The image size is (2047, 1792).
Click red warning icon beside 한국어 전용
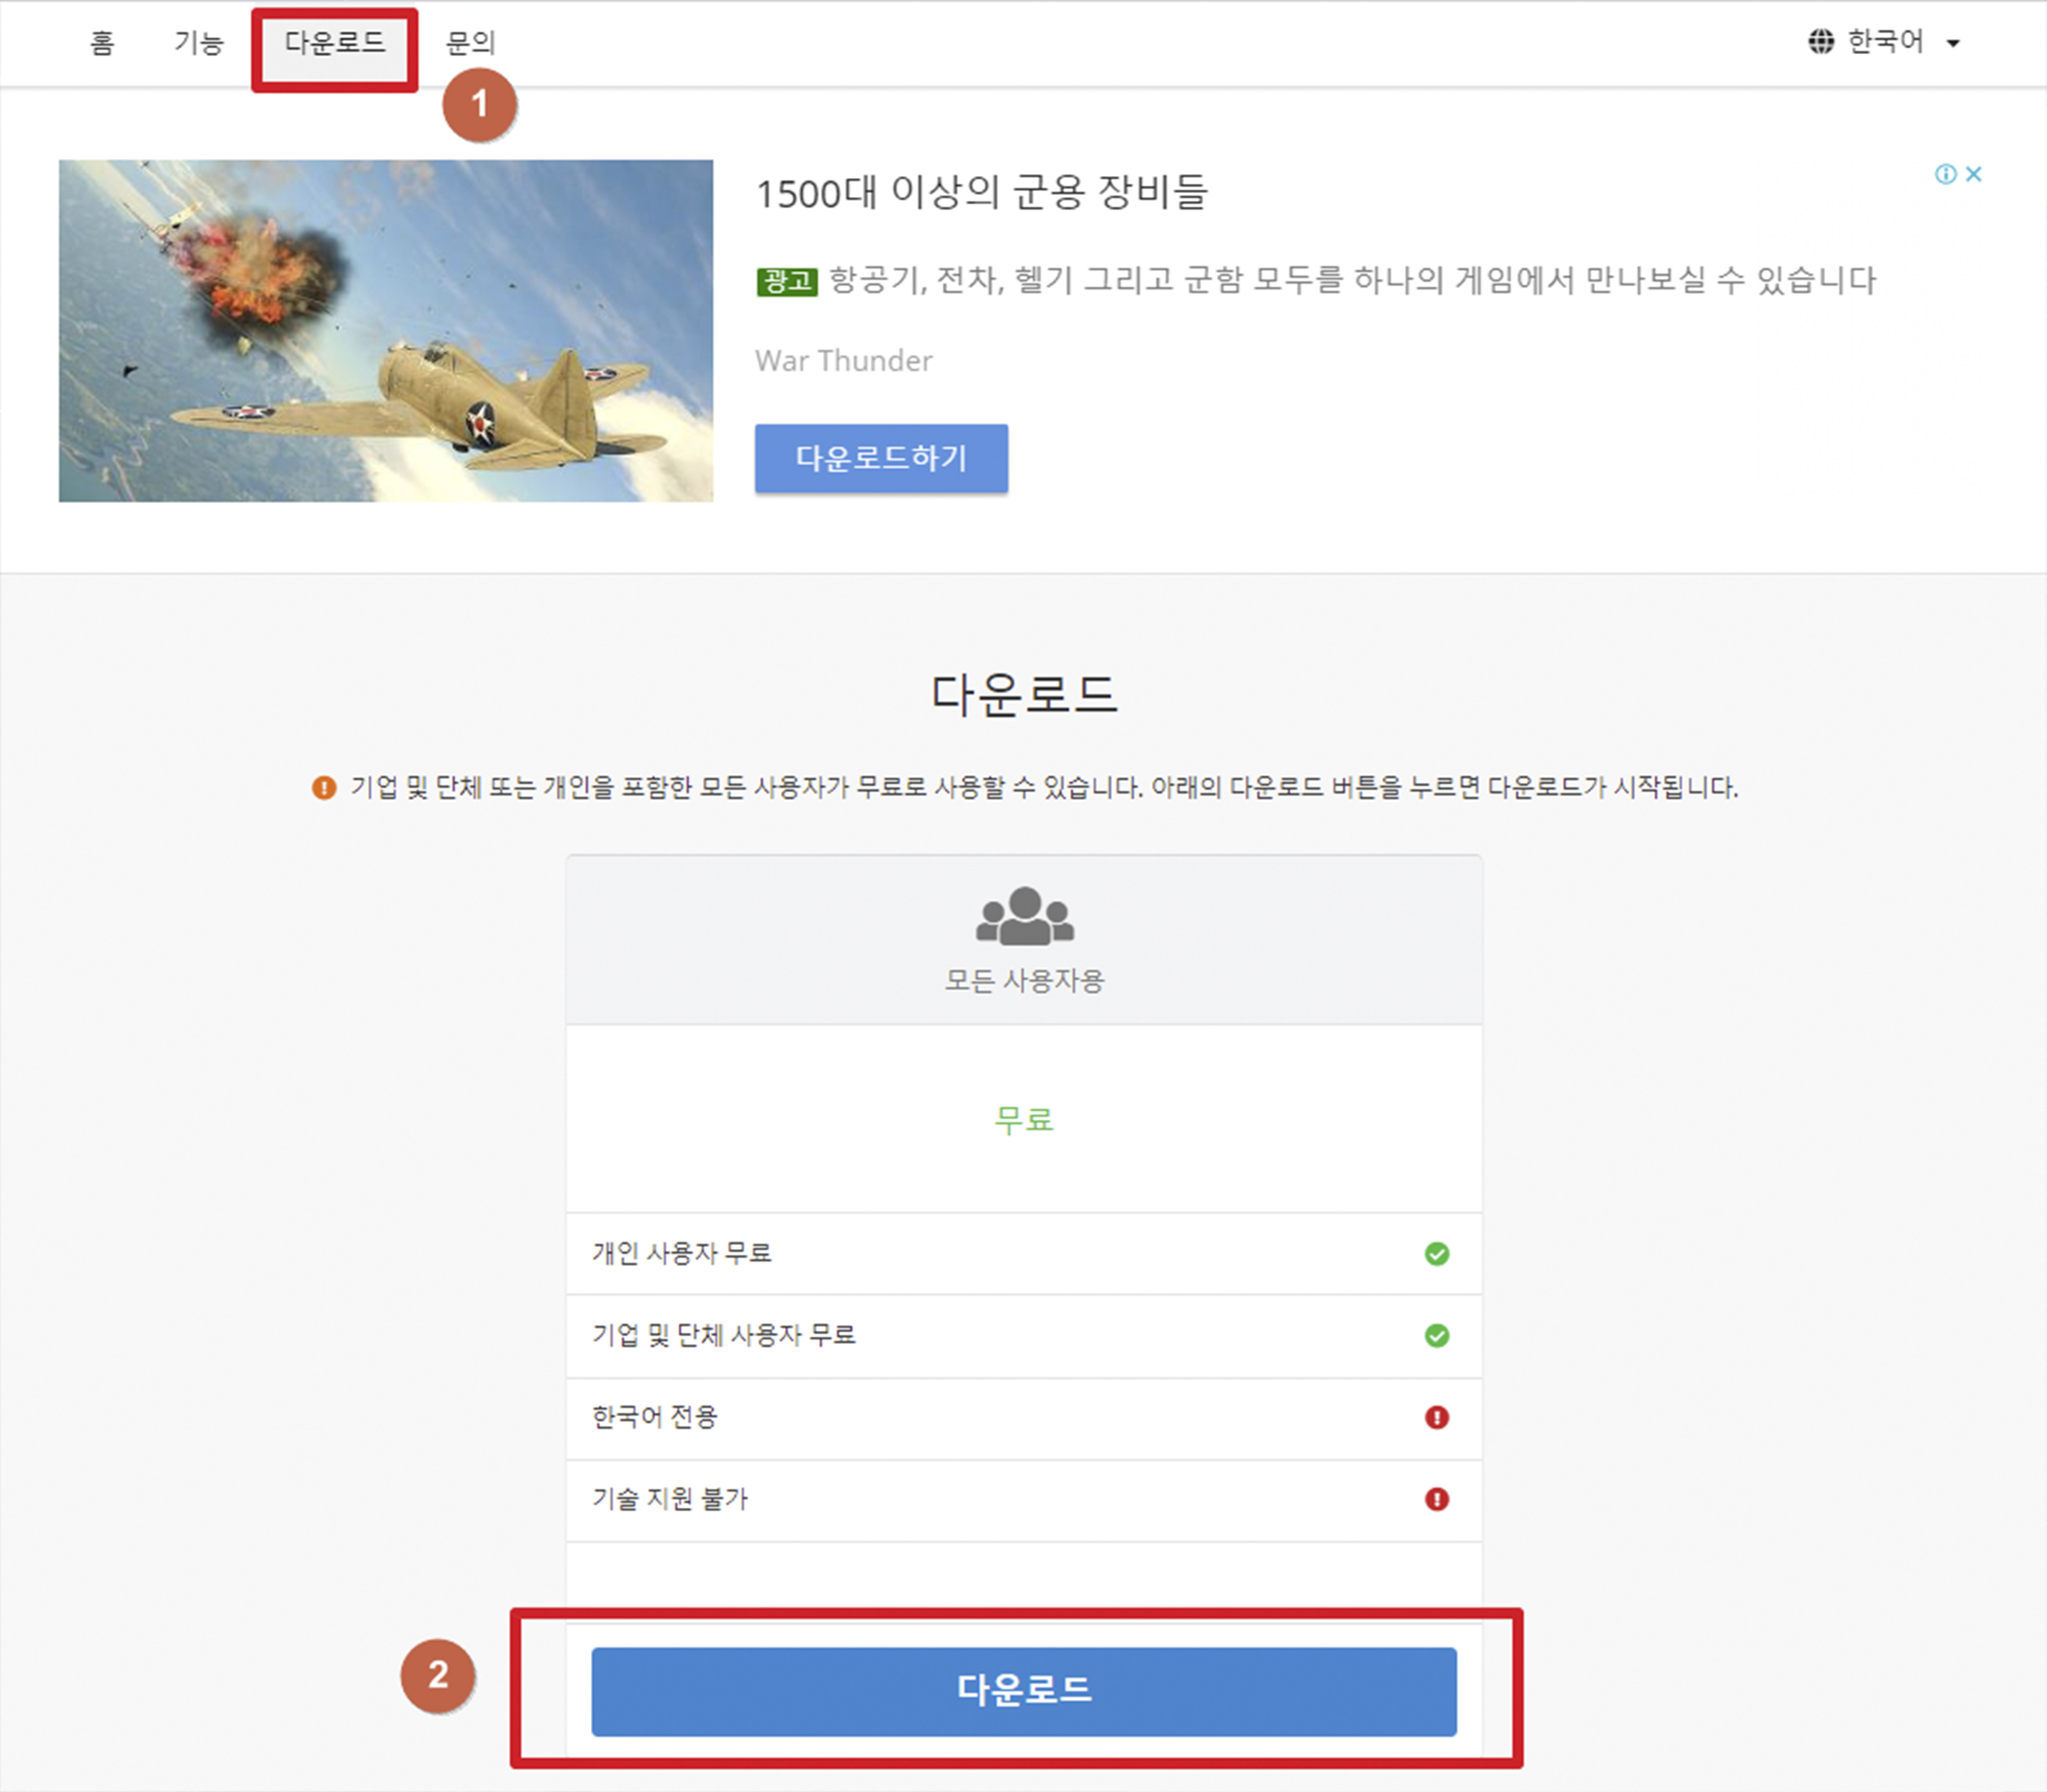coord(1436,1417)
